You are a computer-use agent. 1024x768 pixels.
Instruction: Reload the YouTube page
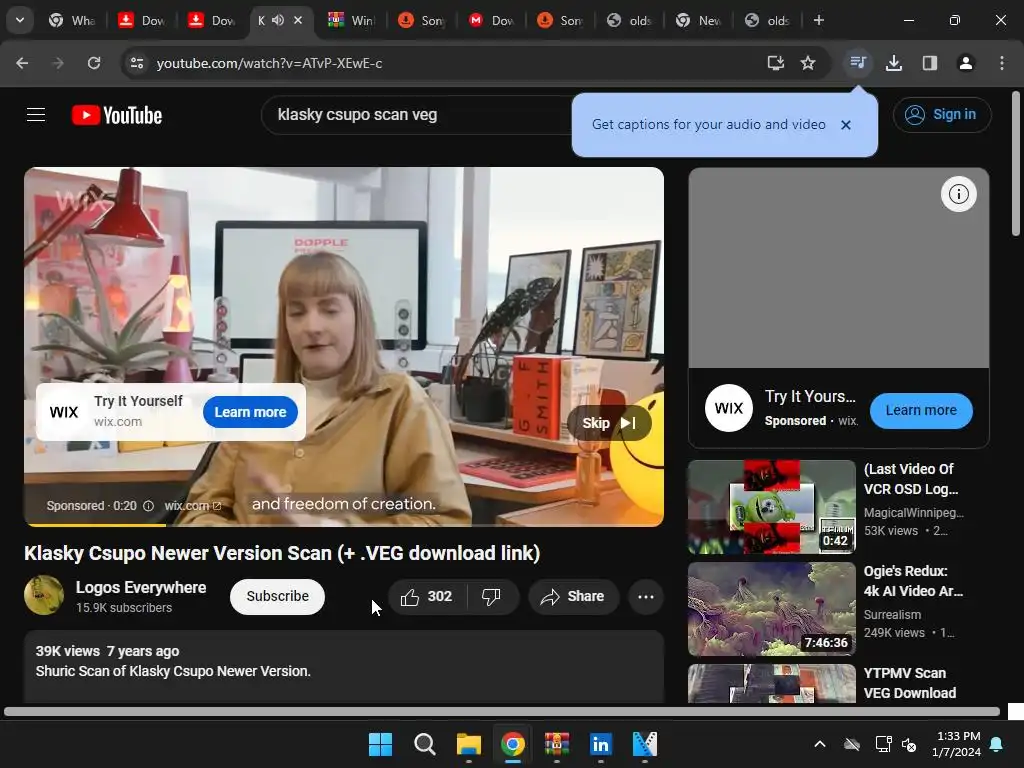point(94,63)
